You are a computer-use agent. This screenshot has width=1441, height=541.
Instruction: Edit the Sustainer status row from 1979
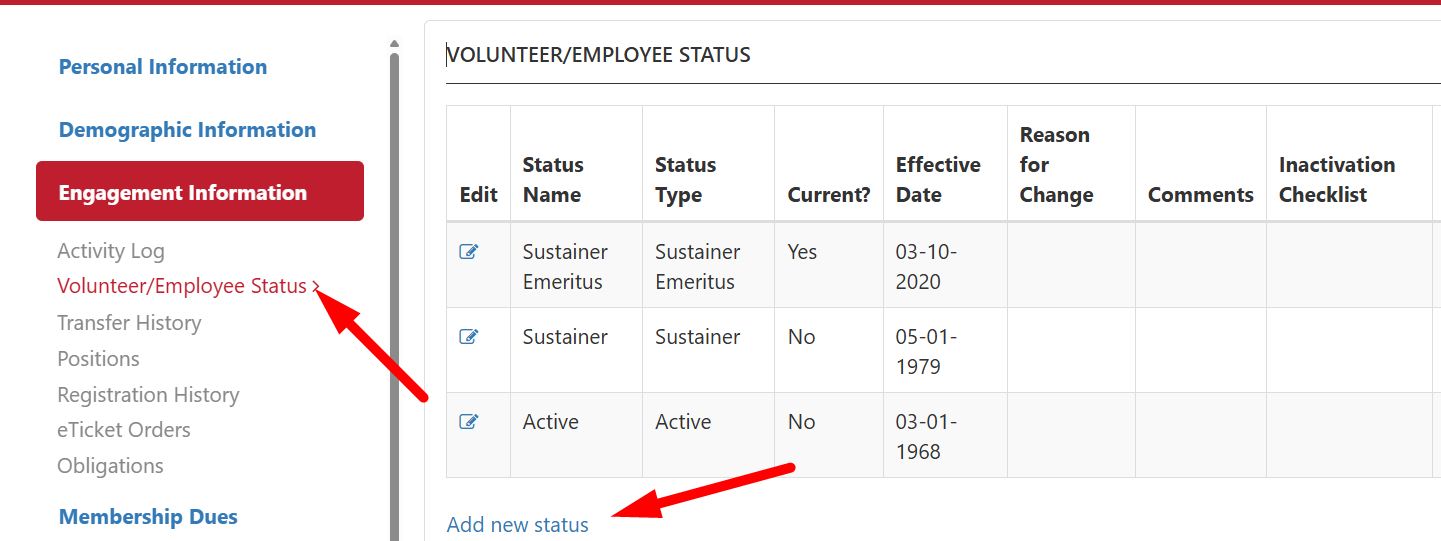tap(468, 337)
